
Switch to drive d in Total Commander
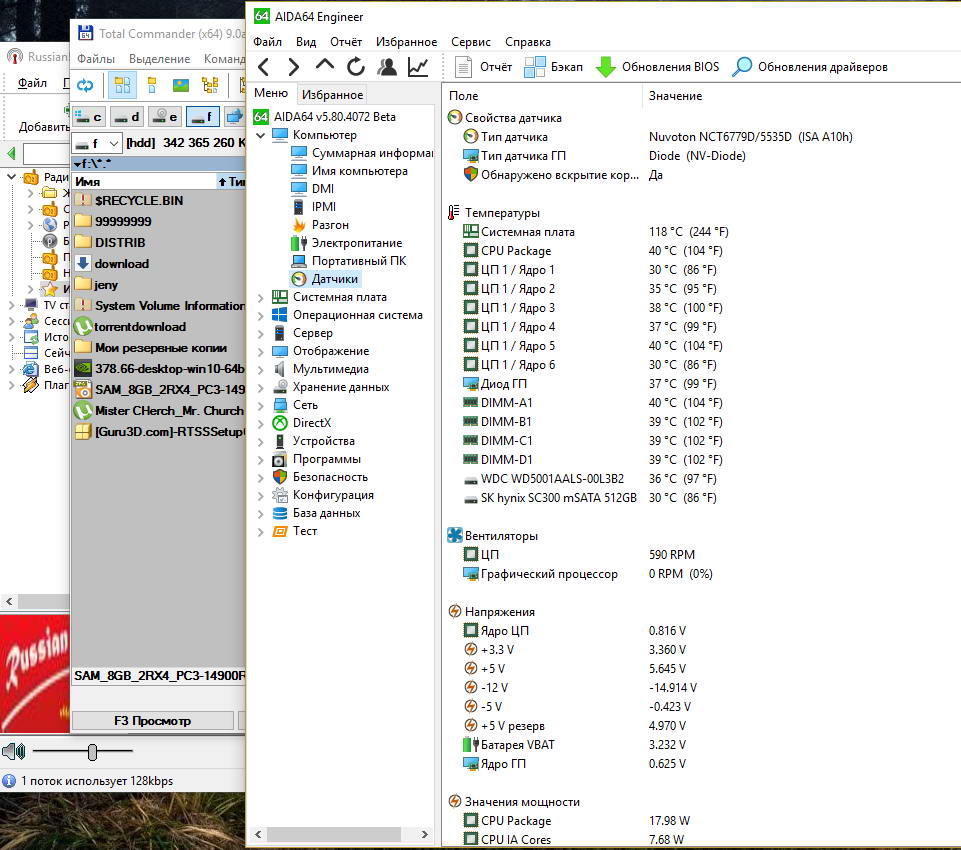(126, 116)
